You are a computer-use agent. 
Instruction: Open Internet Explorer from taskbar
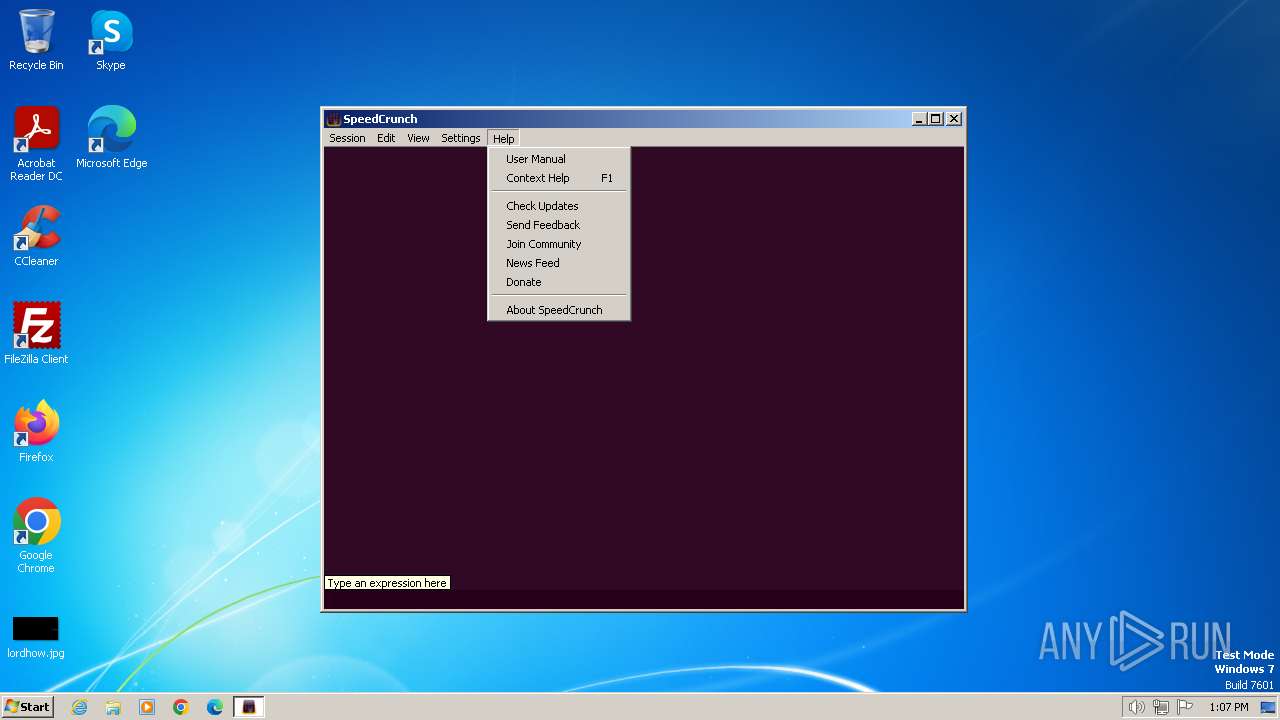click(x=79, y=707)
